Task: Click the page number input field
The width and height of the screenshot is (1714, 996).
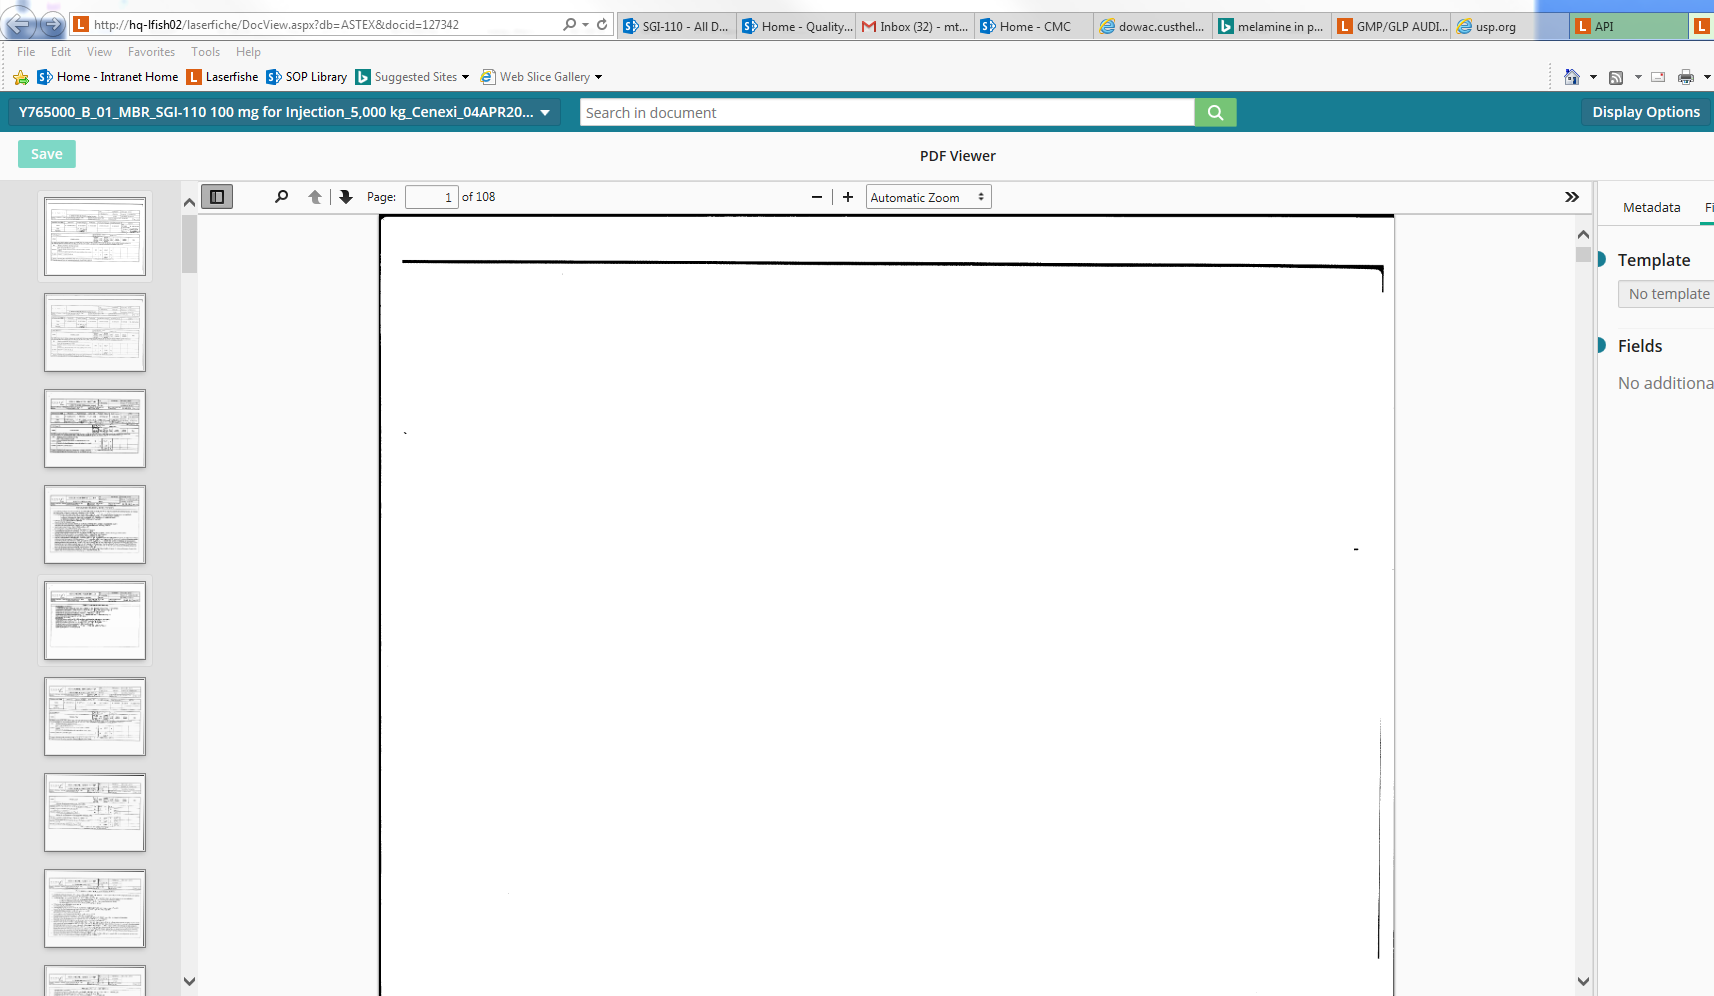Action: pyautogui.click(x=432, y=197)
